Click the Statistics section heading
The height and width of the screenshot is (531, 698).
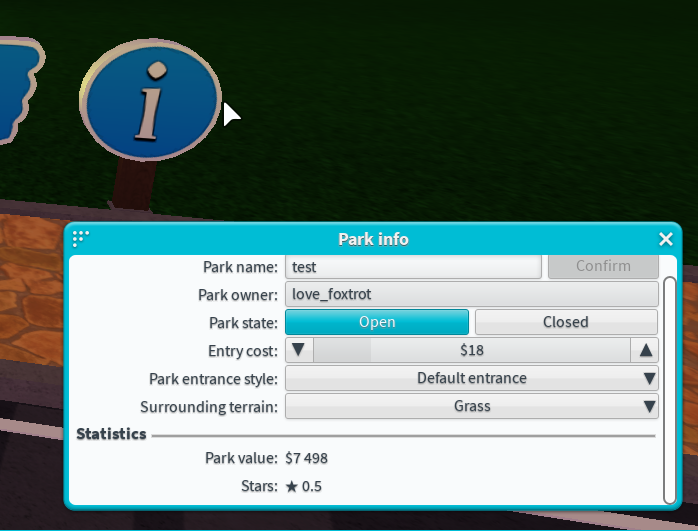point(111,434)
